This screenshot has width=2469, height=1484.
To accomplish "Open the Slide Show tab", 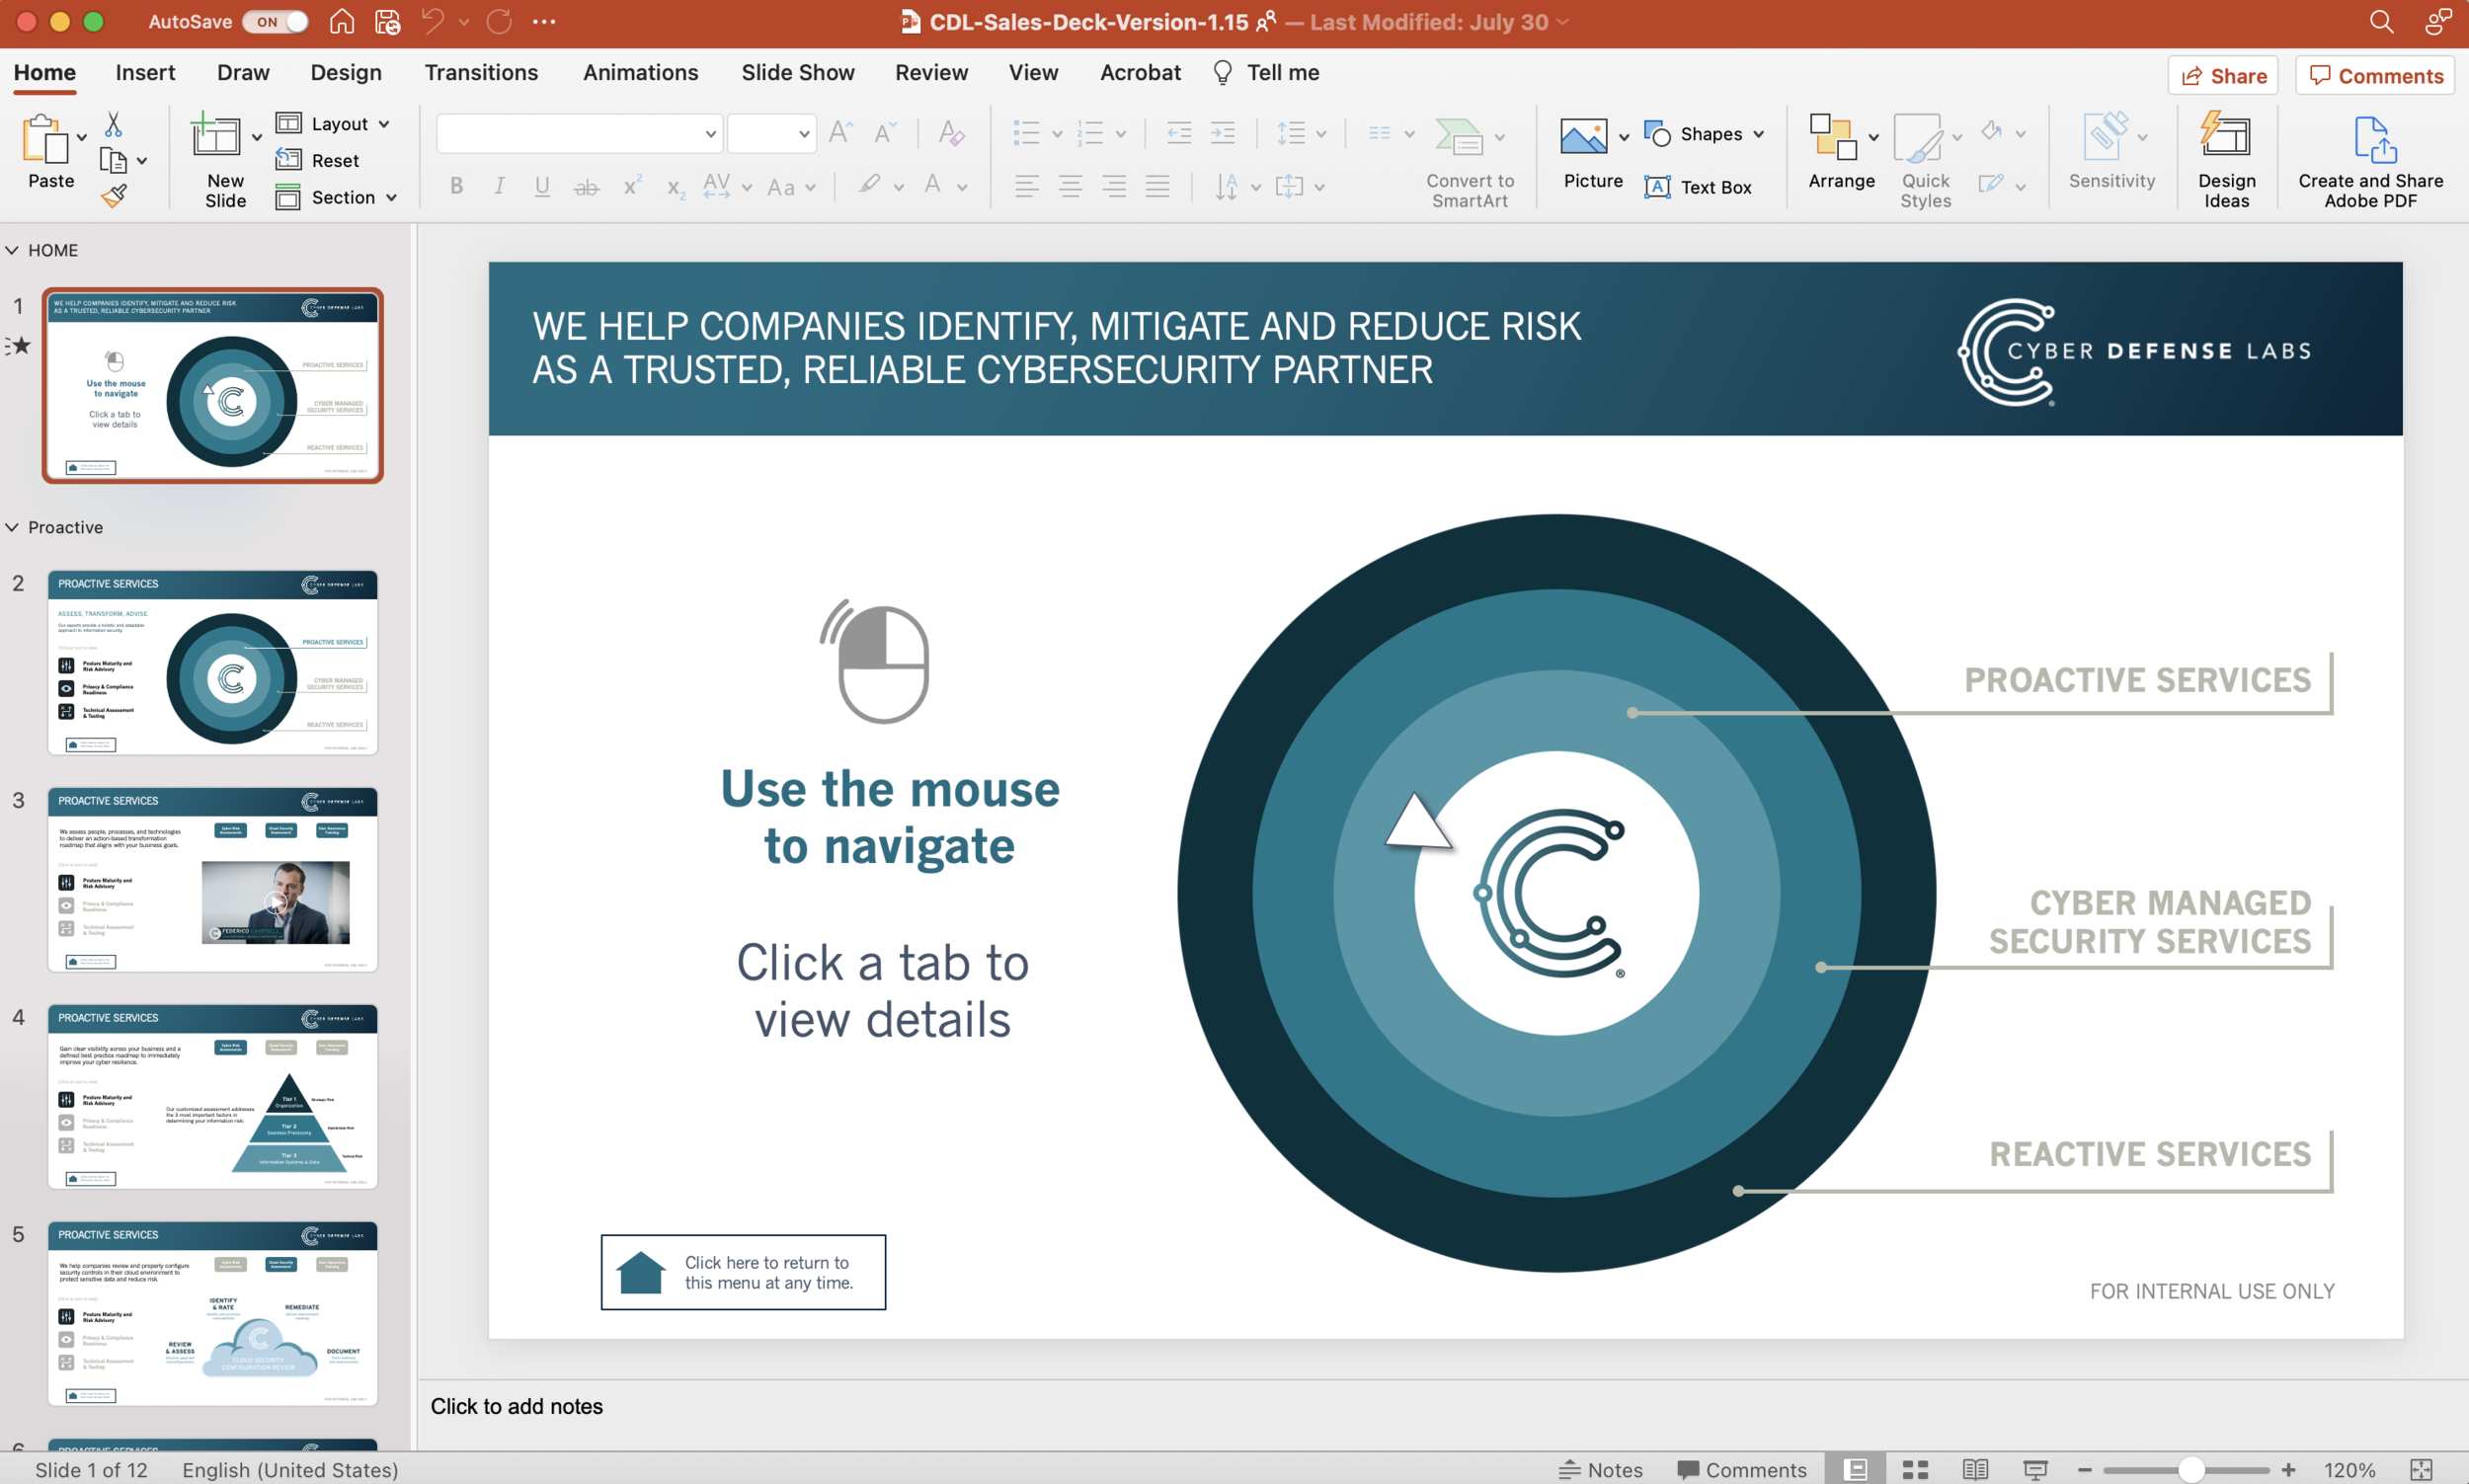I will click(797, 72).
